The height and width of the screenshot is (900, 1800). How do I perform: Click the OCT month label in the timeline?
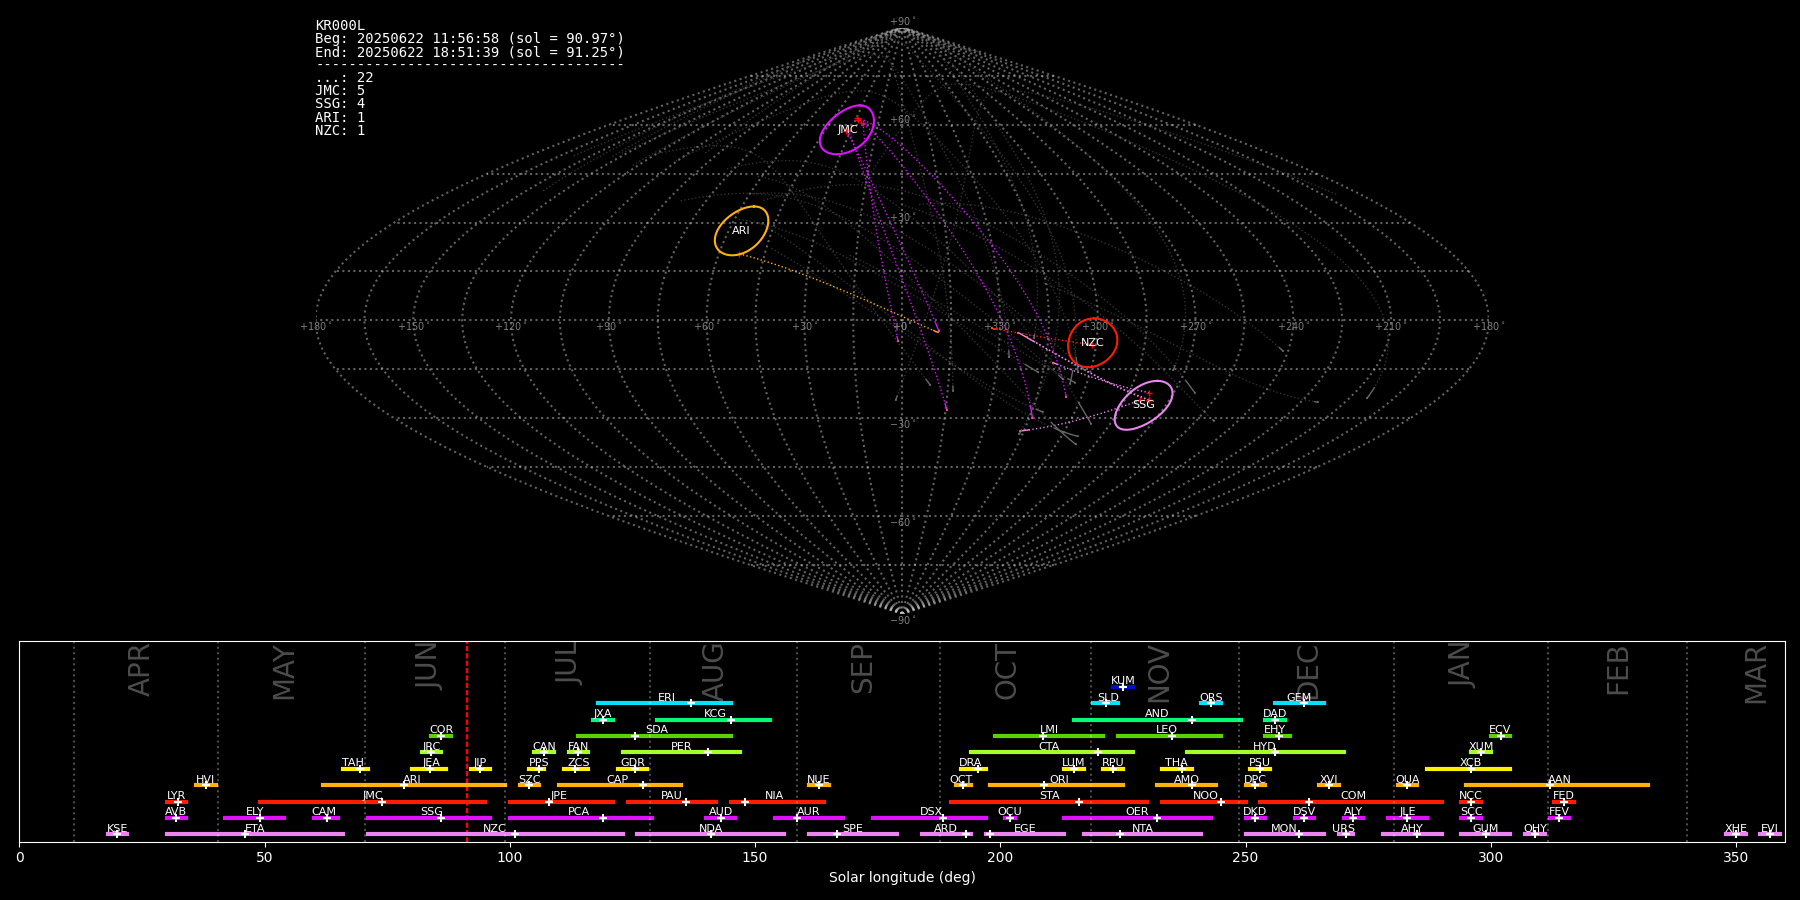[1006, 672]
